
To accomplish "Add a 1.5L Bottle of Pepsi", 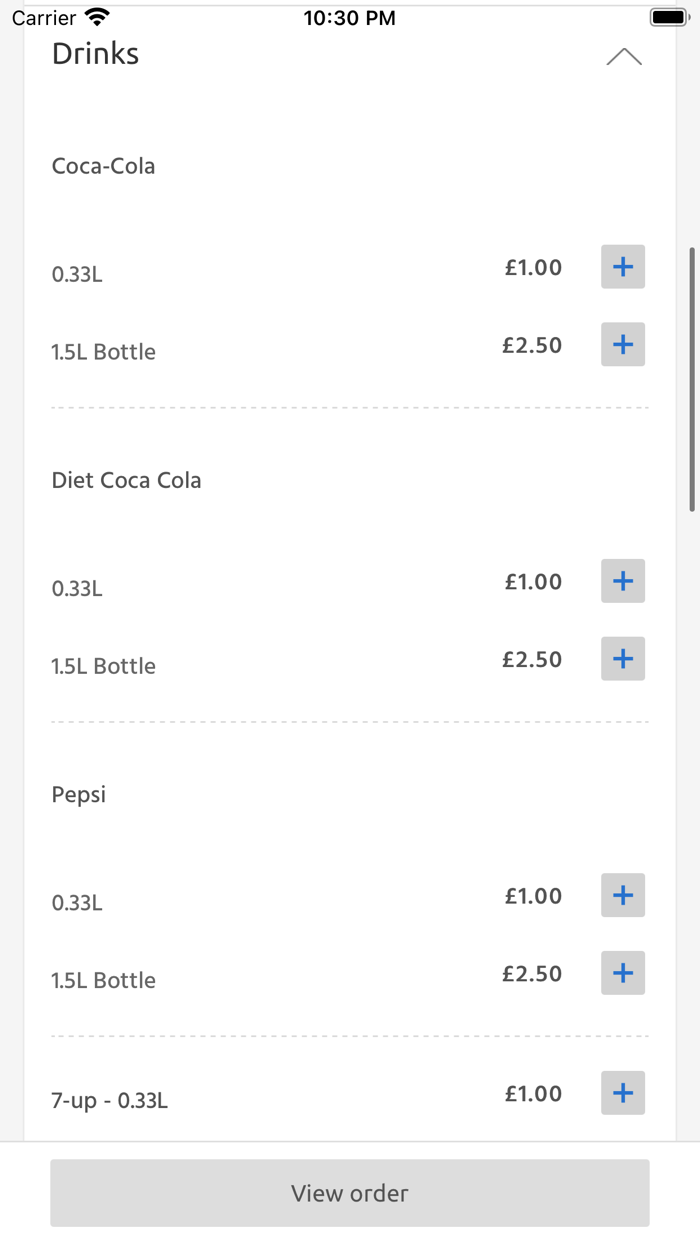I will click(x=622, y=972).
